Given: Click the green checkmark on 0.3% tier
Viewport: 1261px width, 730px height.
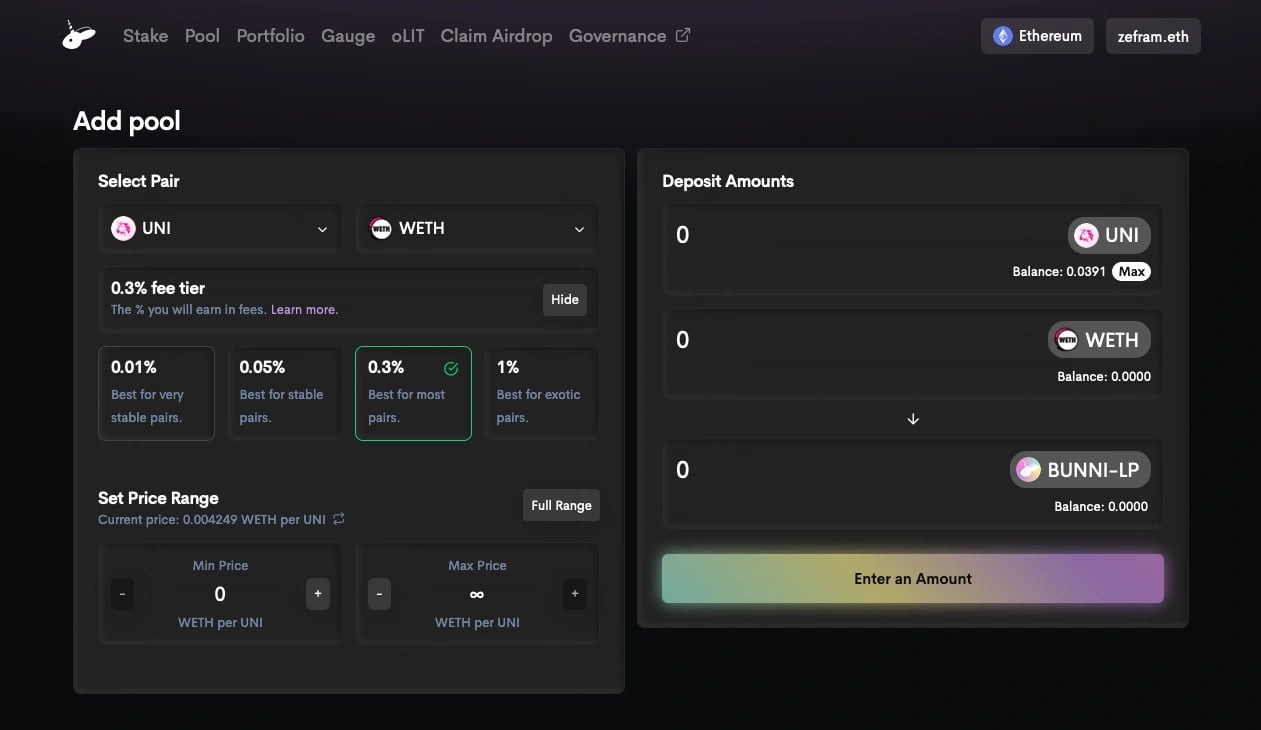Looking at the screenshot, I should point(451,368).
